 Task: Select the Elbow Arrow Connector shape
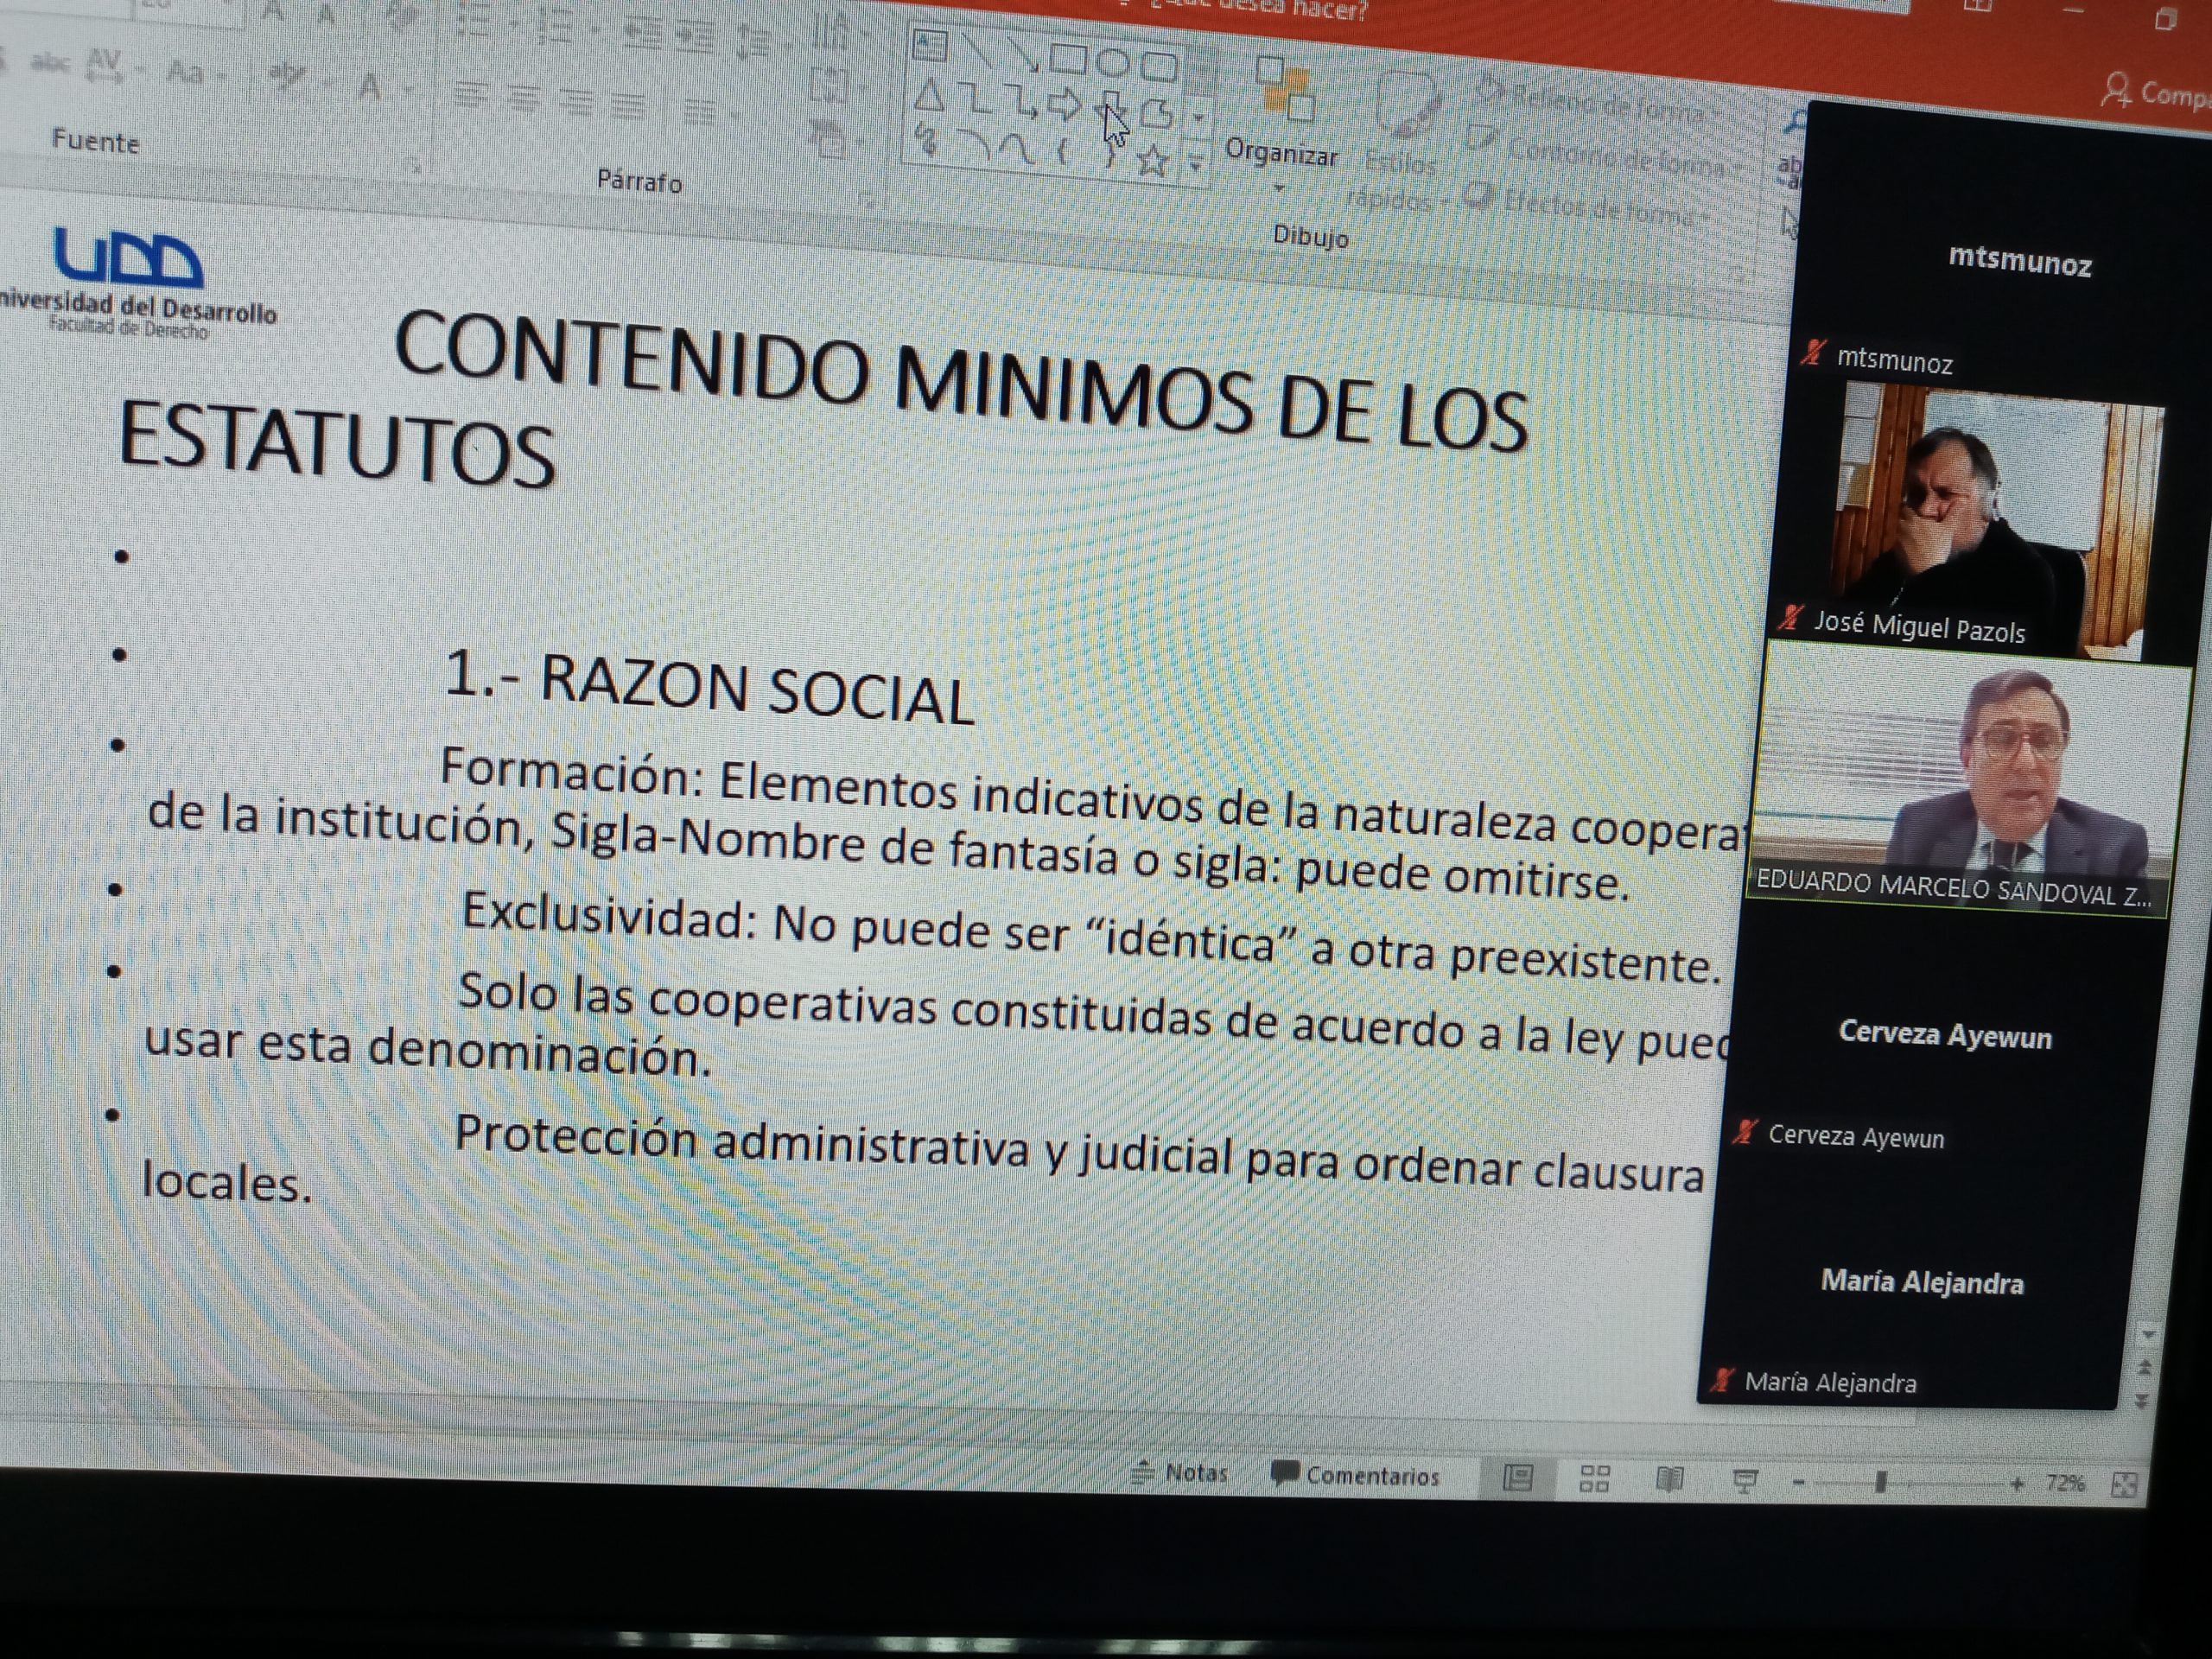(1021, 102)
